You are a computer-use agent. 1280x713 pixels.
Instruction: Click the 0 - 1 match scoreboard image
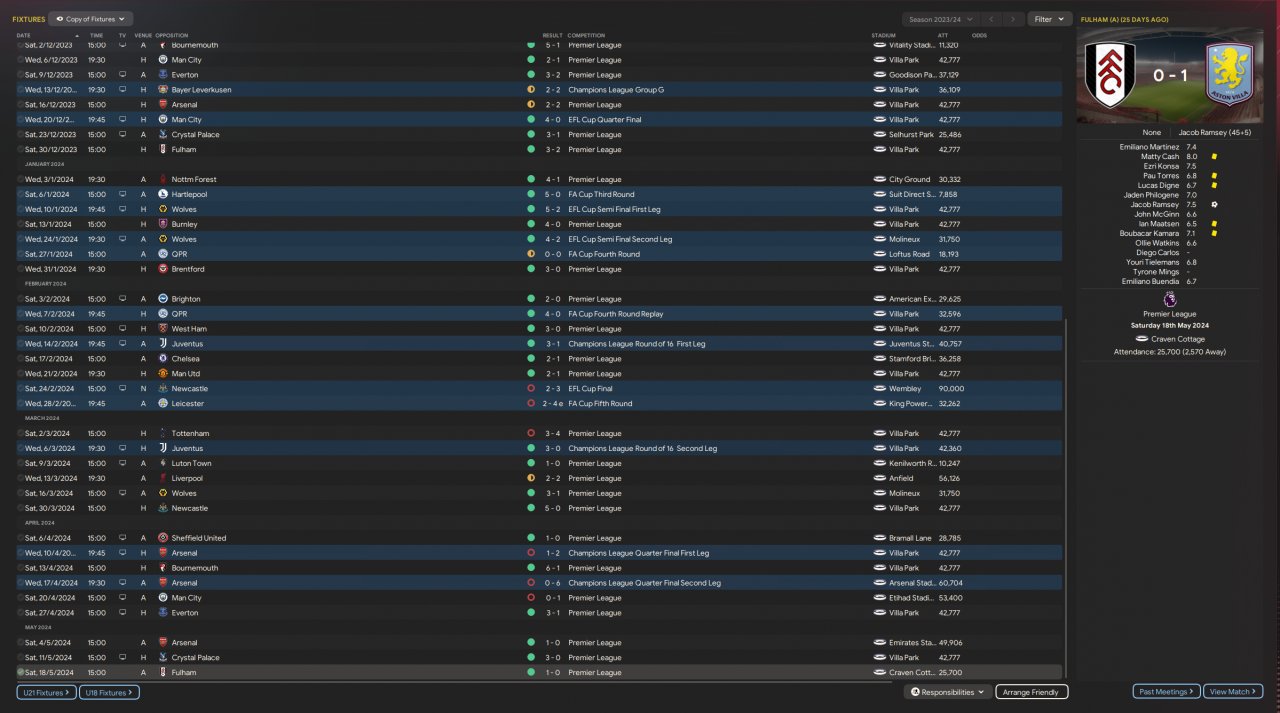(1170, 76)
